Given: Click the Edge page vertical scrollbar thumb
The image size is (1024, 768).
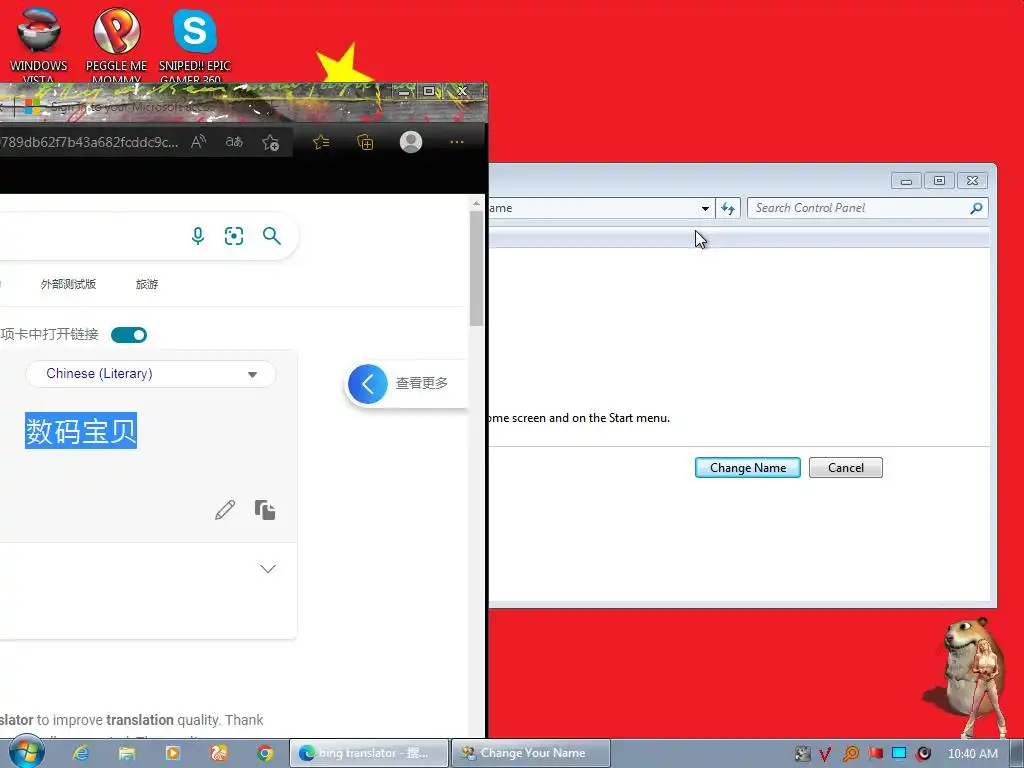Looking at the screenshot, I should 476,268.
